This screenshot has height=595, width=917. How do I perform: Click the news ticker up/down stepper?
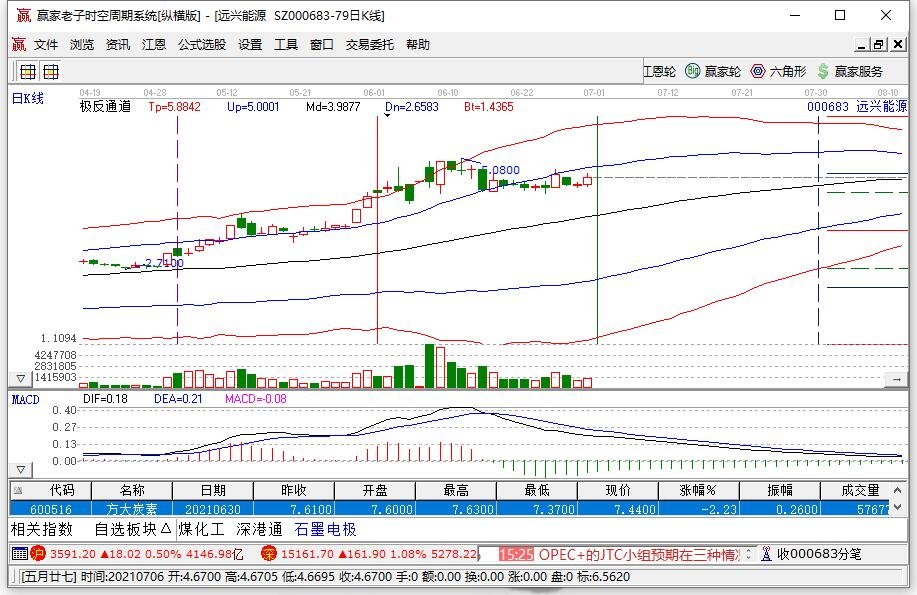[749, 553]
